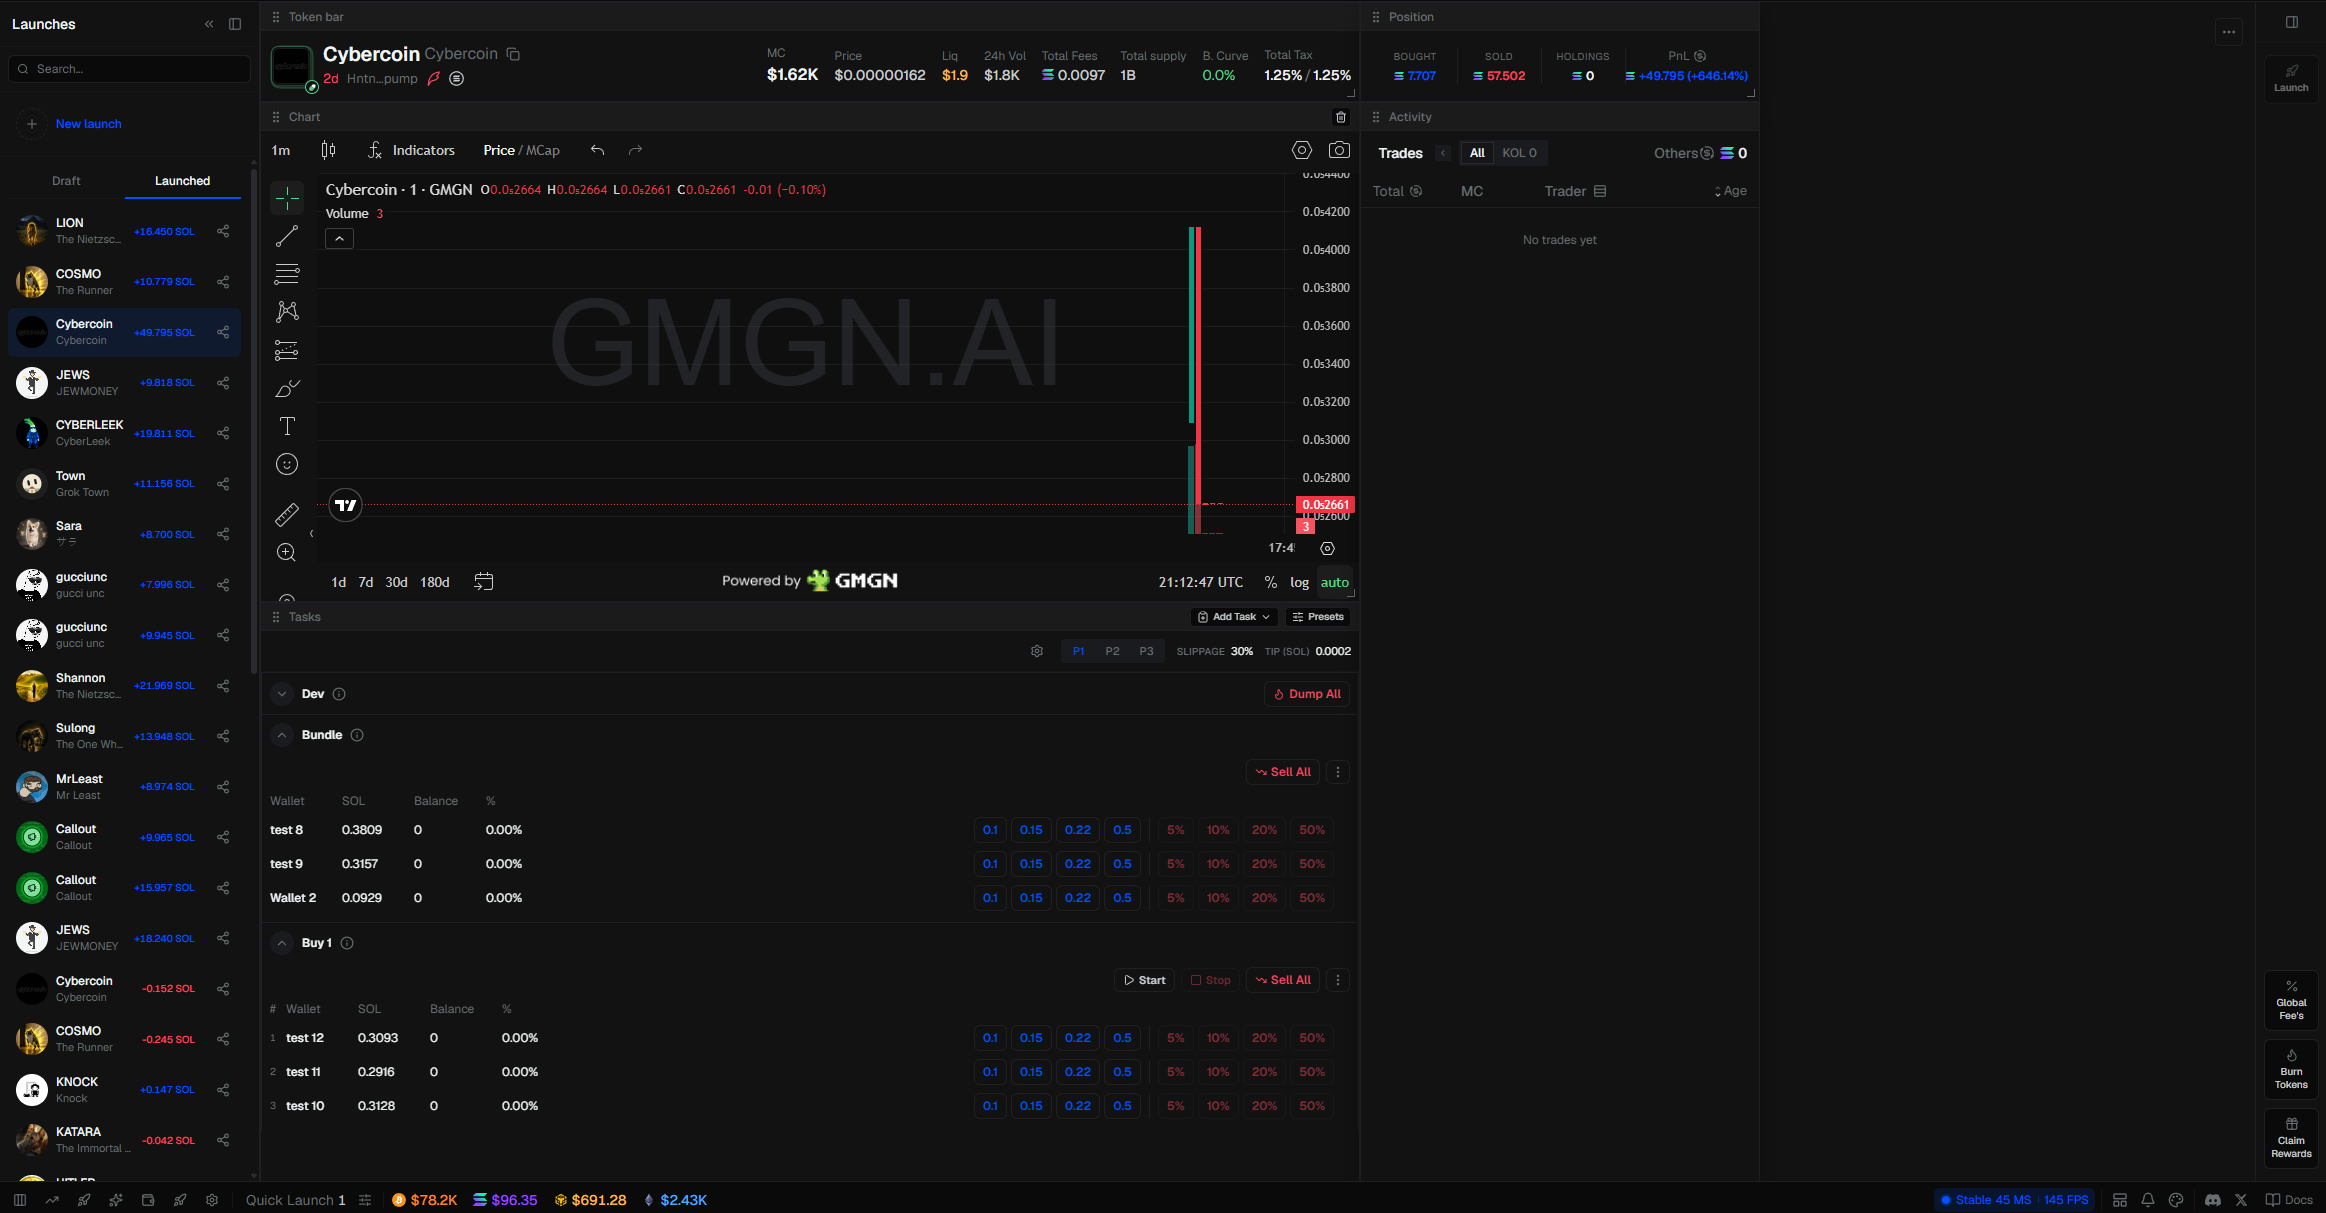This screenshot has height=1213, width=2326.
Task: Select the crosshair cursor tool in chart
Action: (287, 199)
